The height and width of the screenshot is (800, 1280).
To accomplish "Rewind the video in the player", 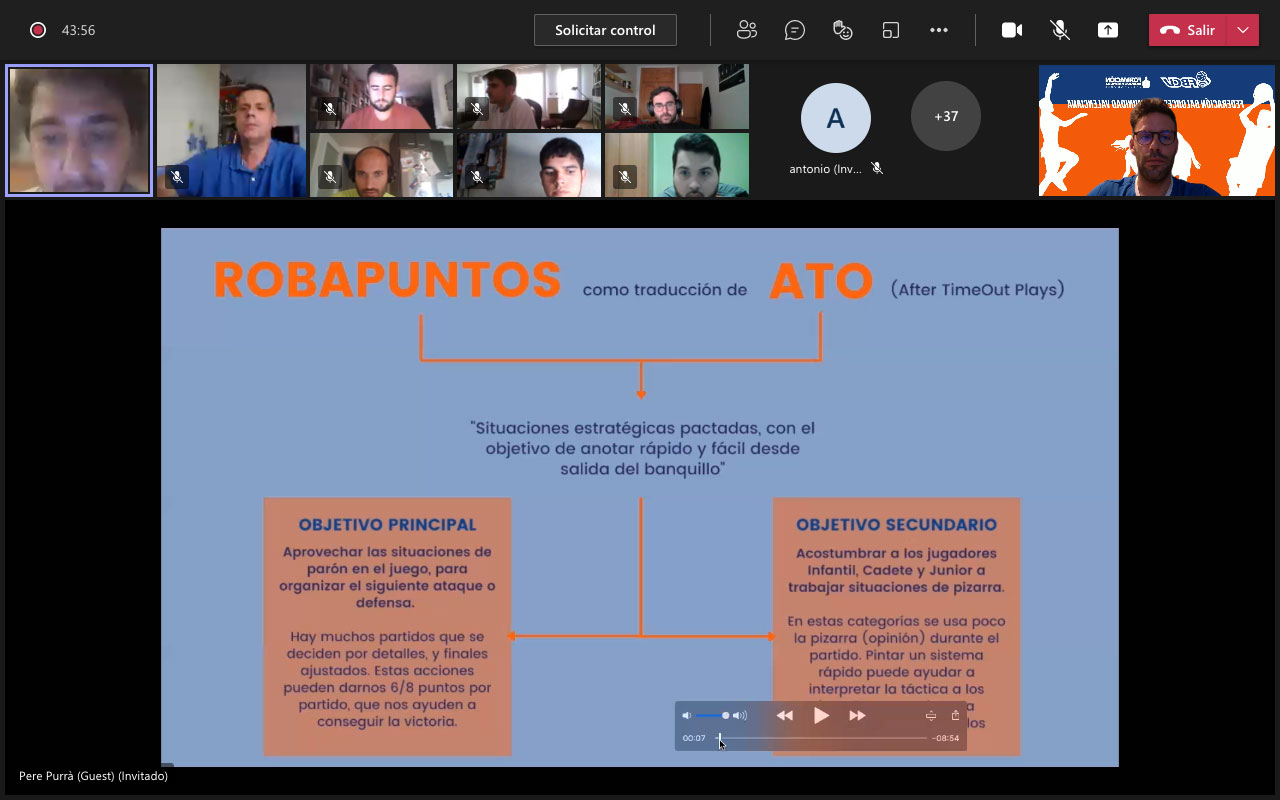I will pyautogui.click(x=785, y=715).
